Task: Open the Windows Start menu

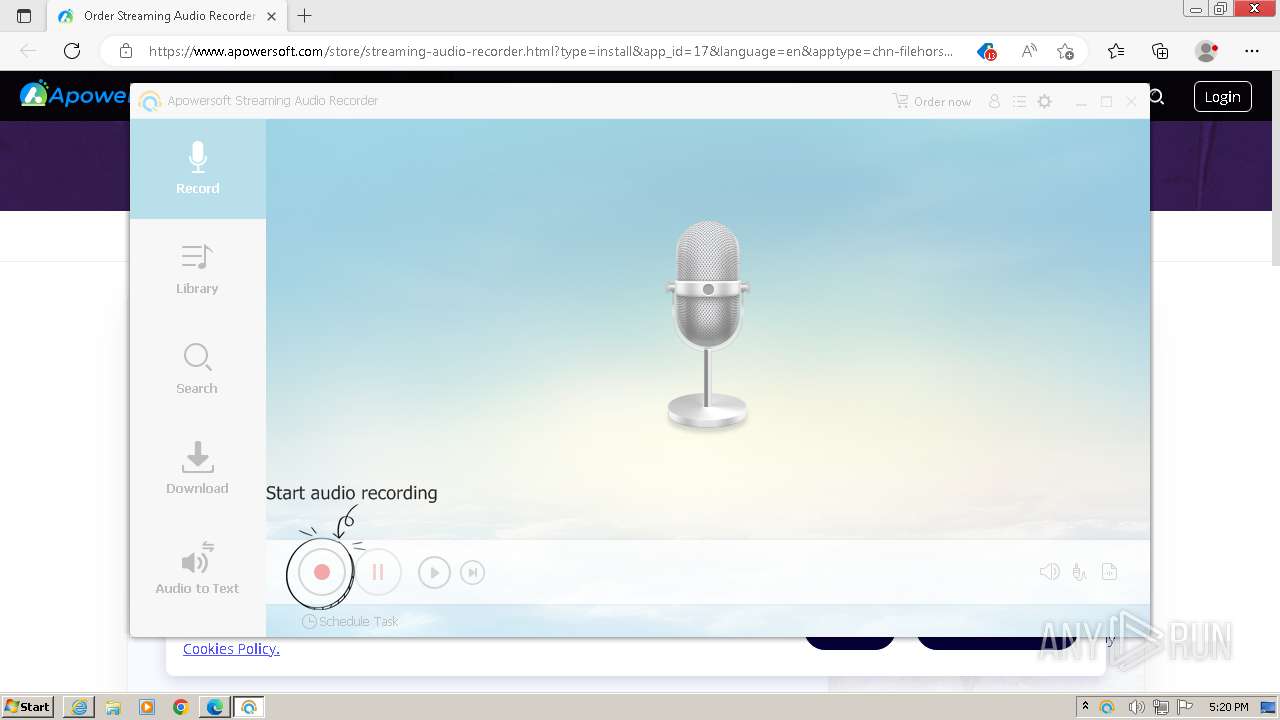Action: pos(28,707)
